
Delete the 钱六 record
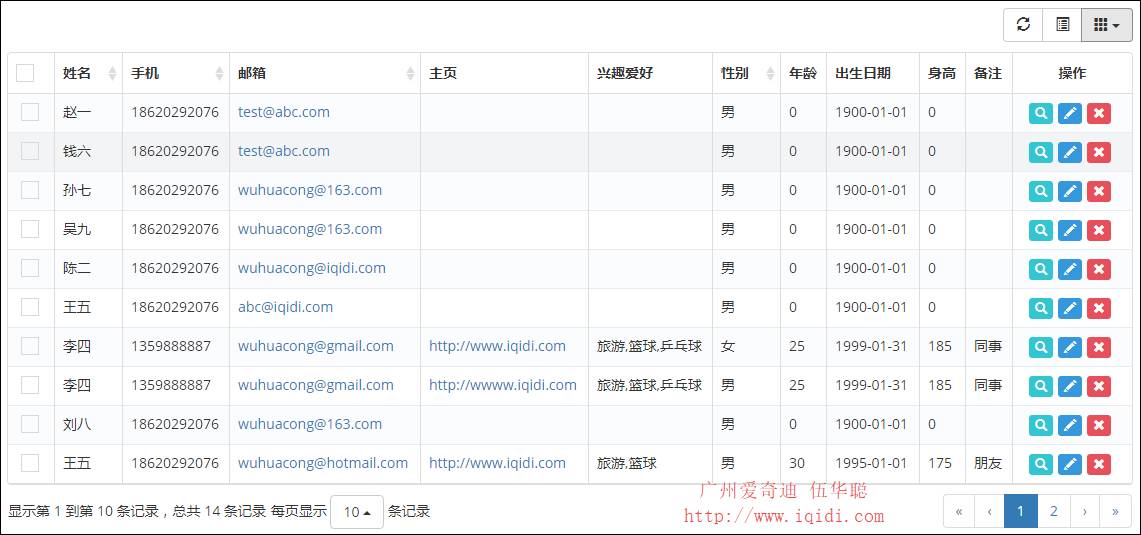click(1099, 152)
